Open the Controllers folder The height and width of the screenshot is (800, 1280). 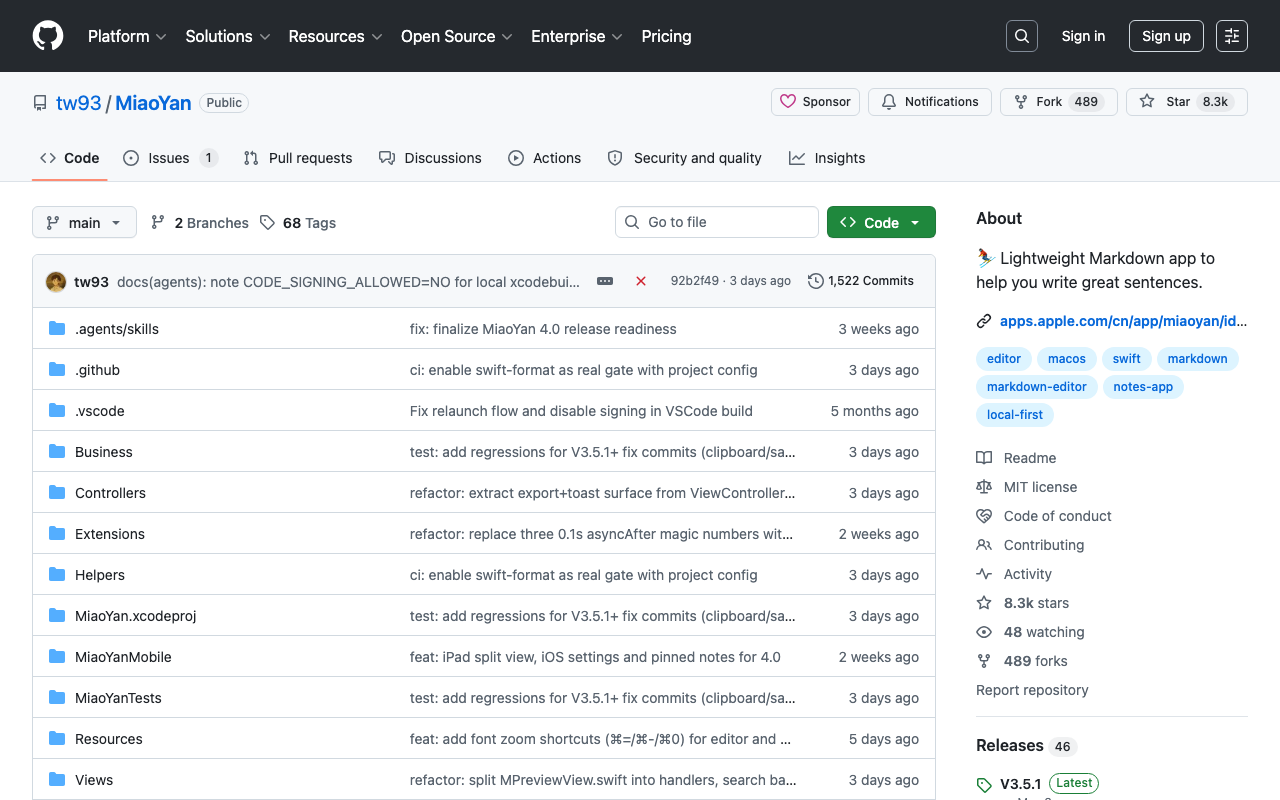pos(110,493)
